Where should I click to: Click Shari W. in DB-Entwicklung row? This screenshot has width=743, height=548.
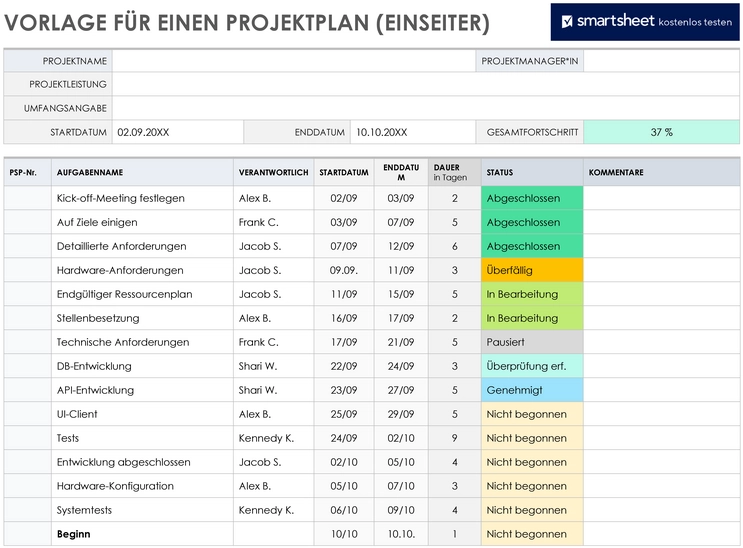click(x=273, y=366)
